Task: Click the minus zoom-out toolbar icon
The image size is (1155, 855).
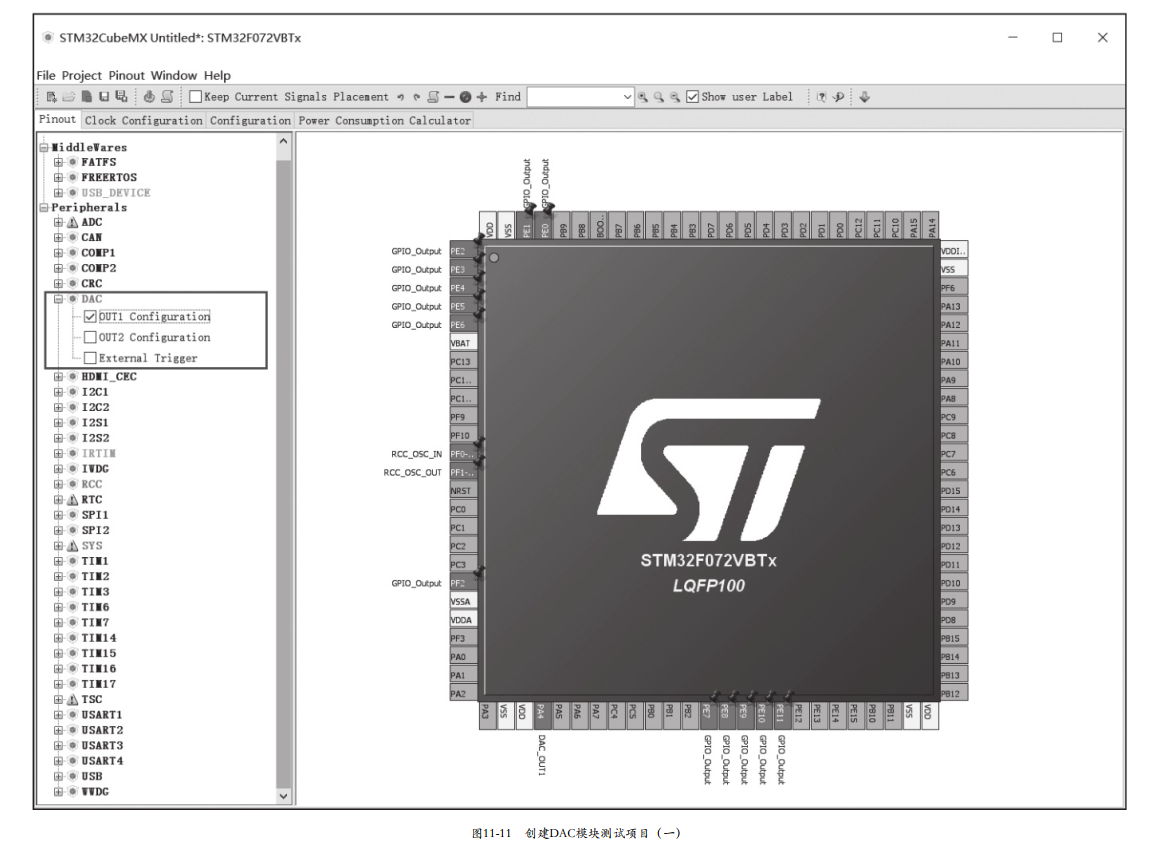Action: click(449, 96)
